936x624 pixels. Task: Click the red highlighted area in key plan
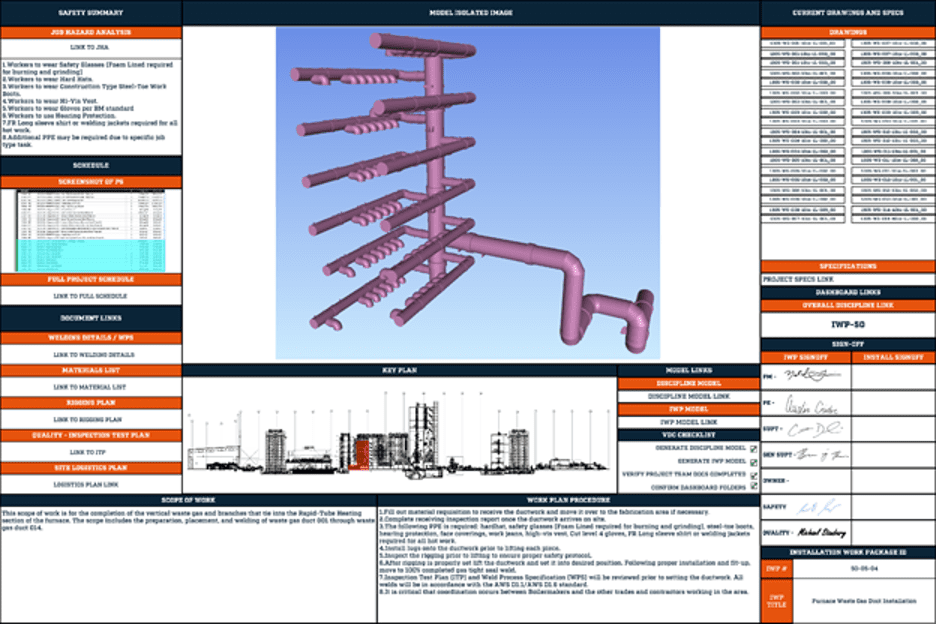(x=361, y=455)
